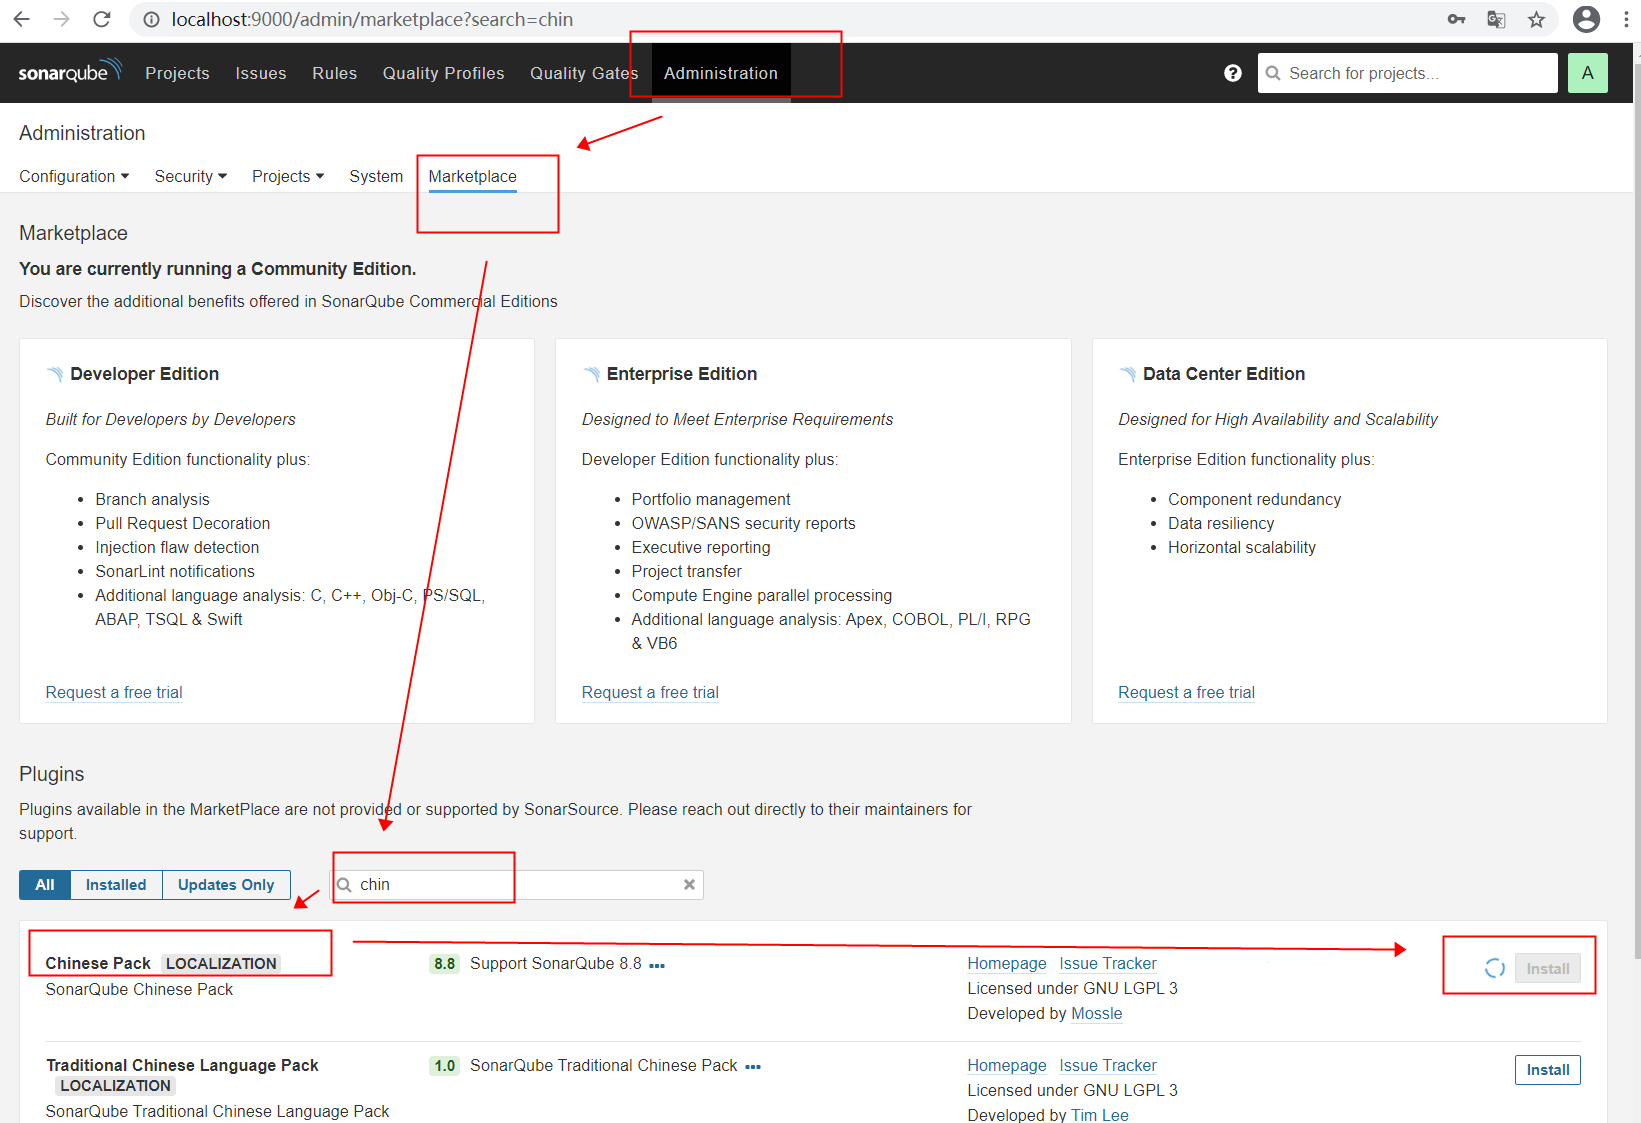Expand the Configuration dropdown

[x=74, y=176]
